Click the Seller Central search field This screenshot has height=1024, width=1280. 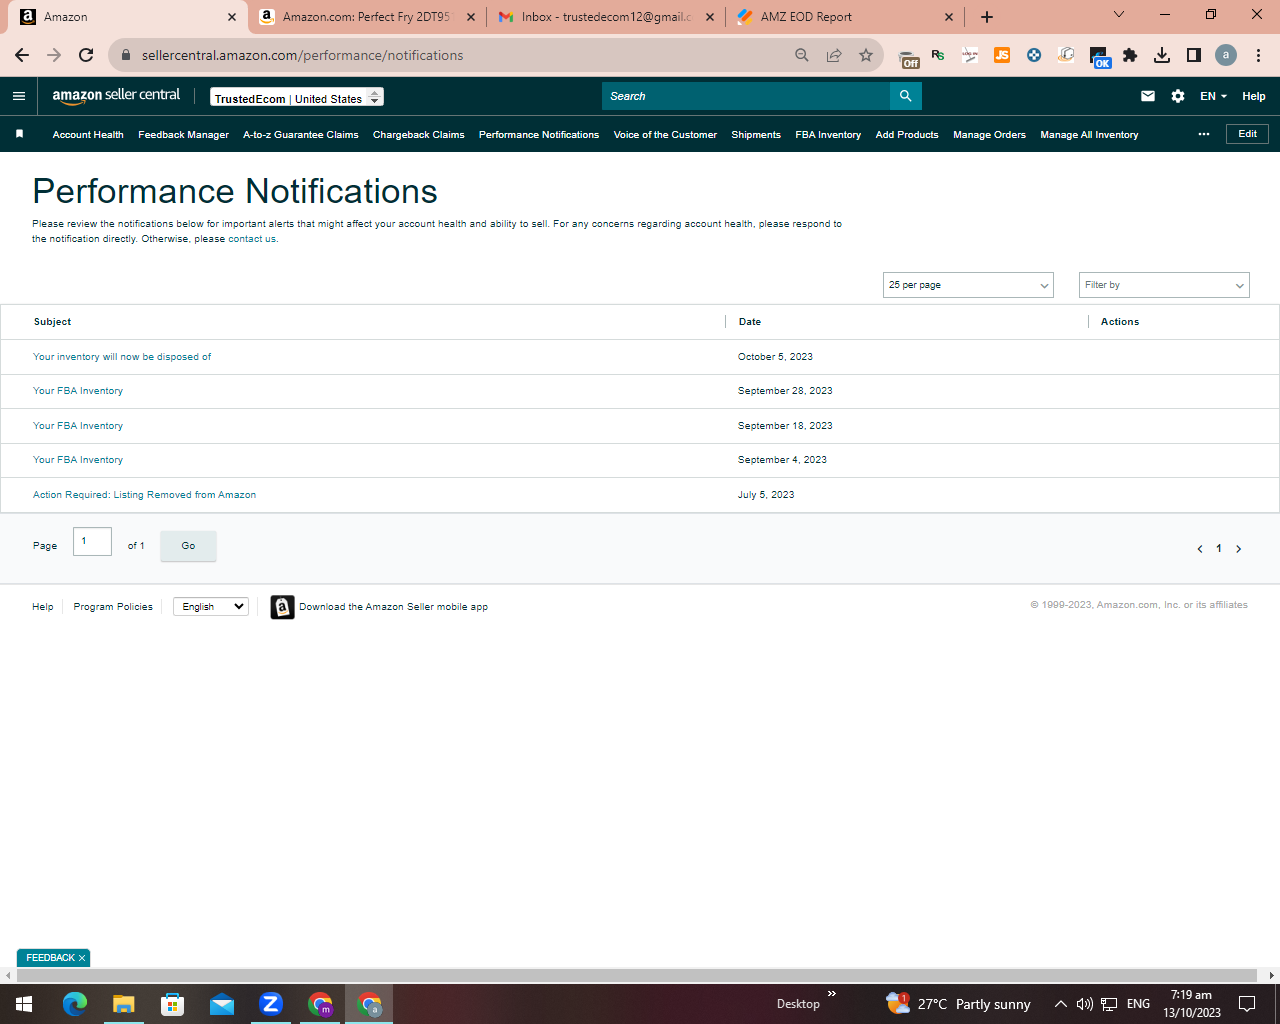746,96
